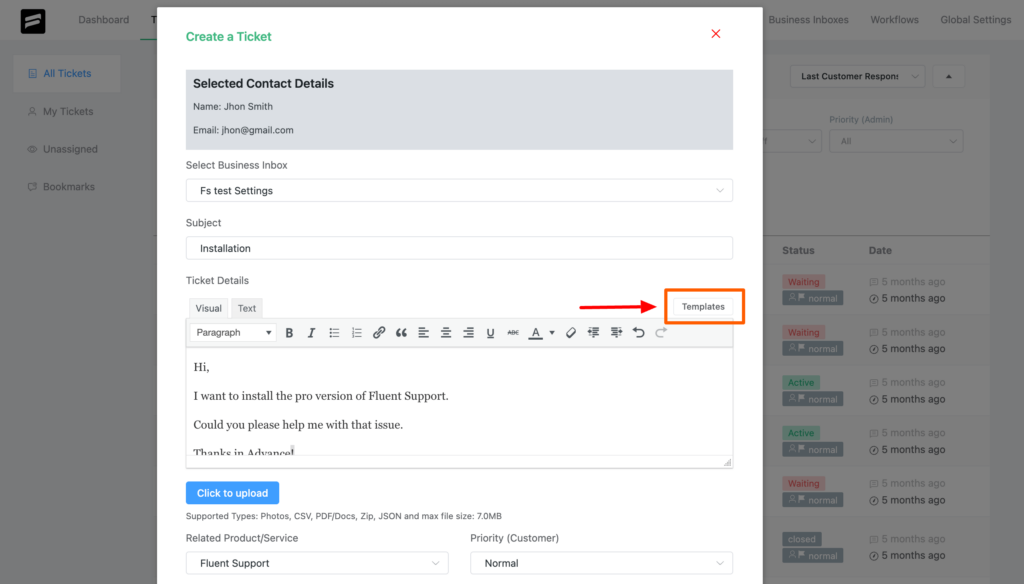Apply strikethrough formatting
Screen dimensions: 1024x584
pyautogui.click(x=513, y=330)
